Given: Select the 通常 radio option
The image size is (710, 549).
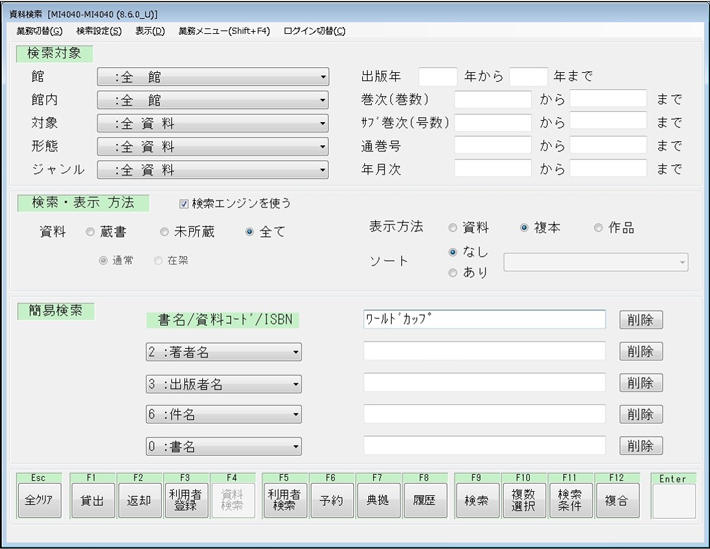Looking at the screenshot, I should click(103, 260).
